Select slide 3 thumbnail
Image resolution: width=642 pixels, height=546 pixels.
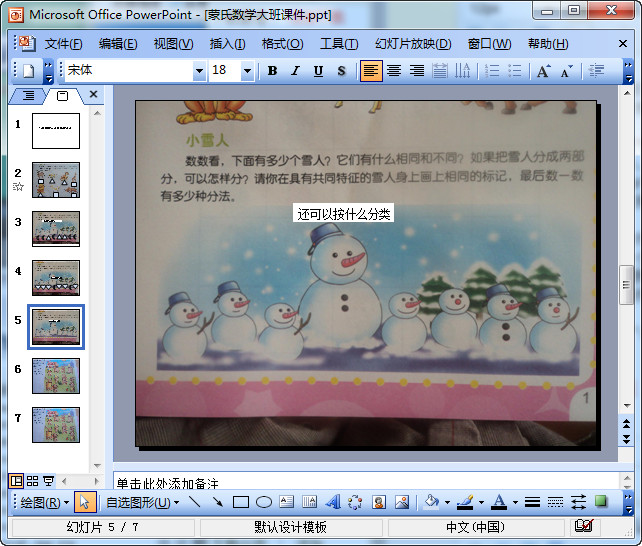tap(56, 229)
